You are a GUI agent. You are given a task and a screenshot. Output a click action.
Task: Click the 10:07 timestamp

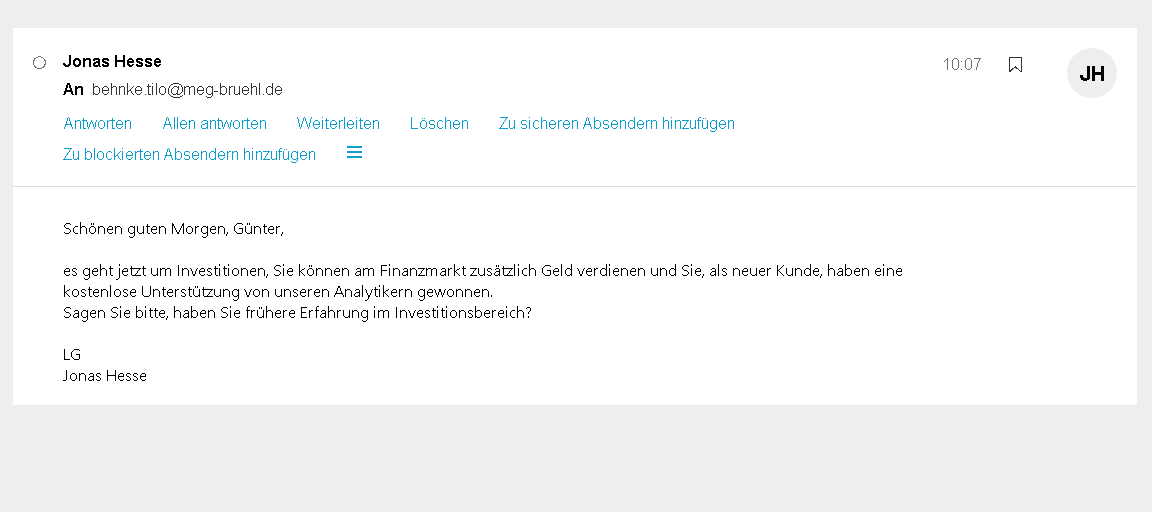click(x=961, y=64)
